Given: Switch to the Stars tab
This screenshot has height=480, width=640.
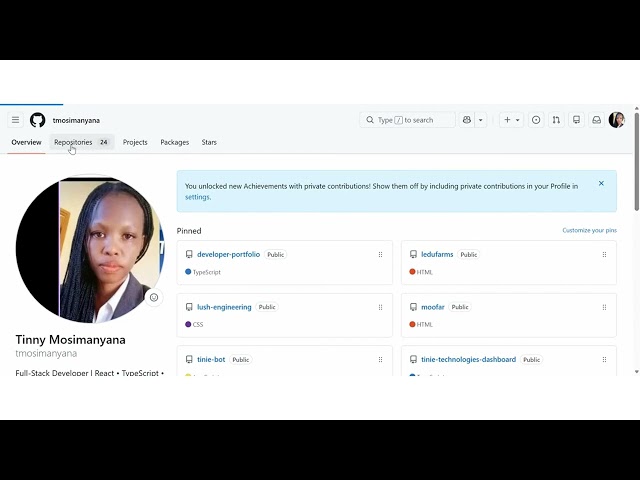Looking at the screenshot, I should [x=209, y=142].
